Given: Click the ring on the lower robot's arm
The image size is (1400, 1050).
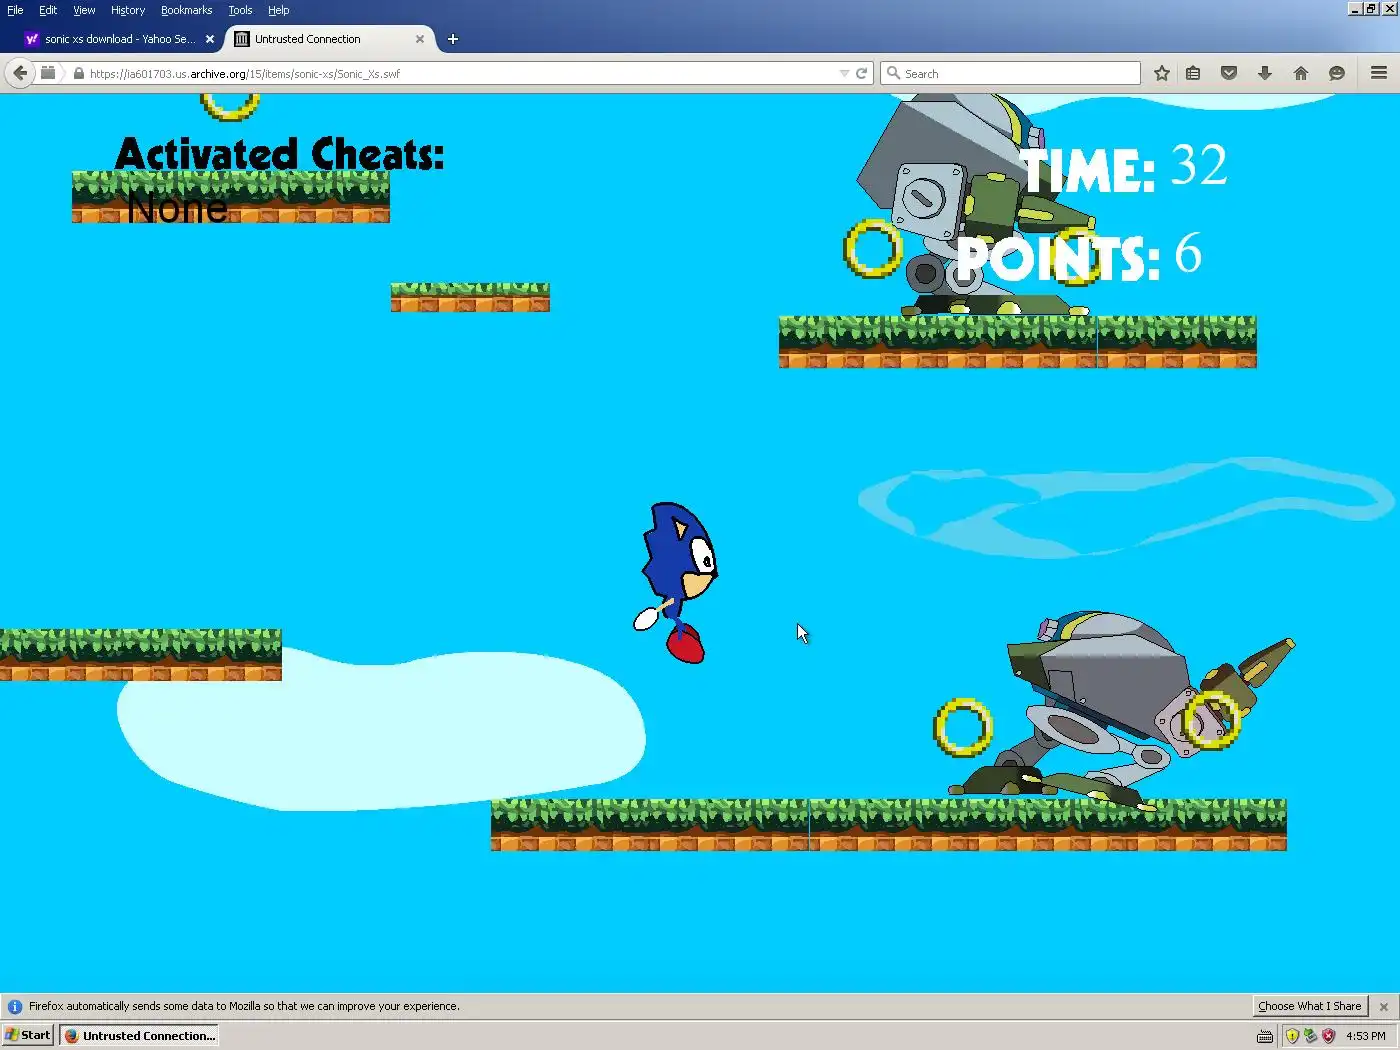Looking at the screenshot, I should tap(1211, 719).
